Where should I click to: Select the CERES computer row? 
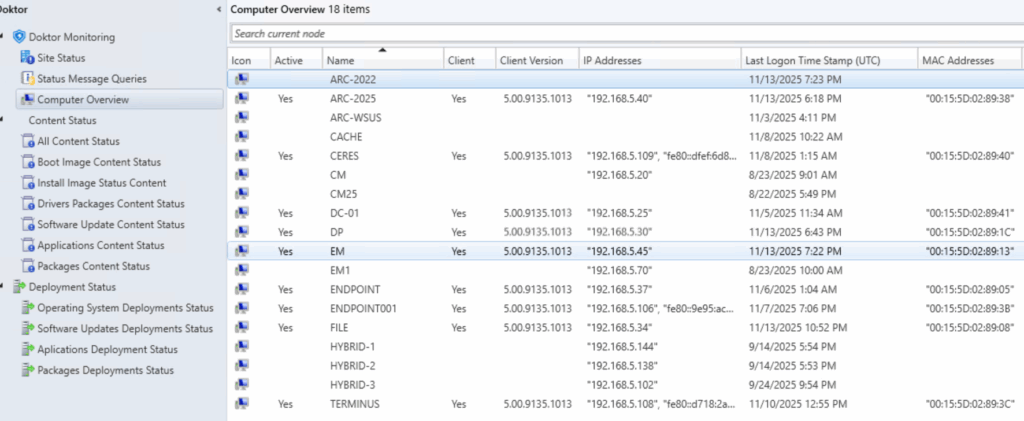pos(344,156)
